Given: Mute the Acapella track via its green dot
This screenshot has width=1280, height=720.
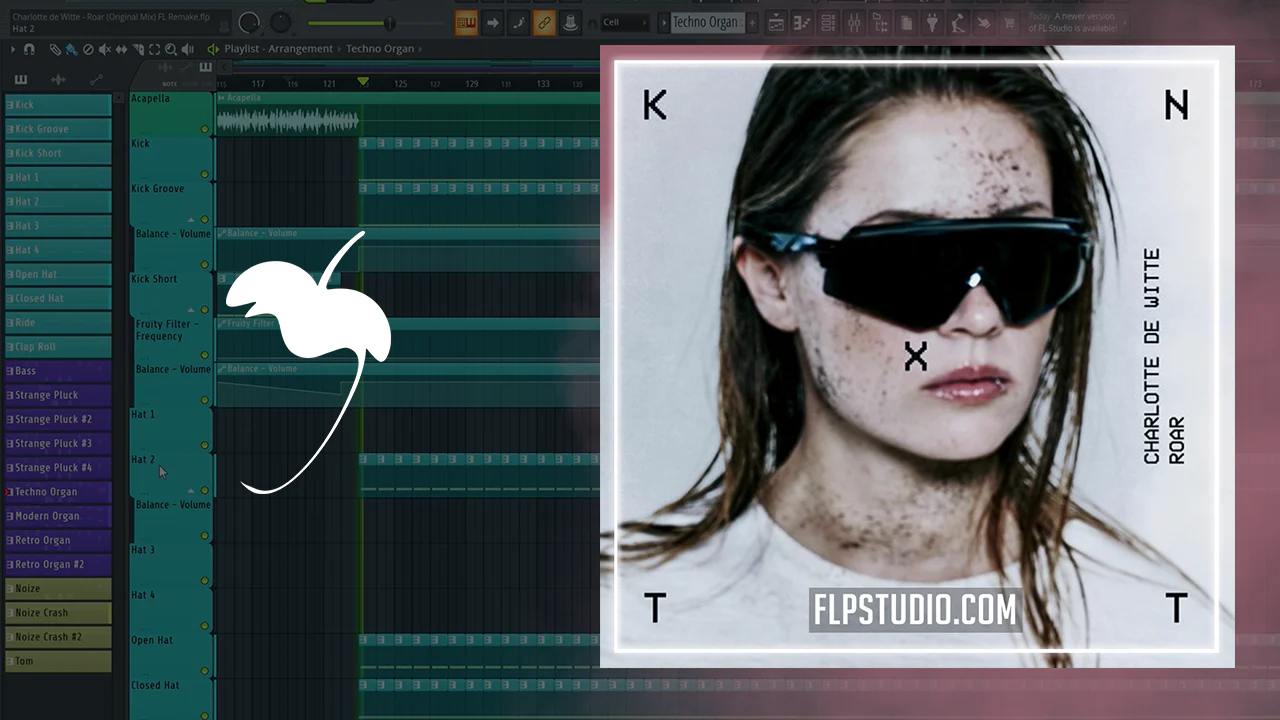Looking at the screenshot, I should [x=205, y=129].
